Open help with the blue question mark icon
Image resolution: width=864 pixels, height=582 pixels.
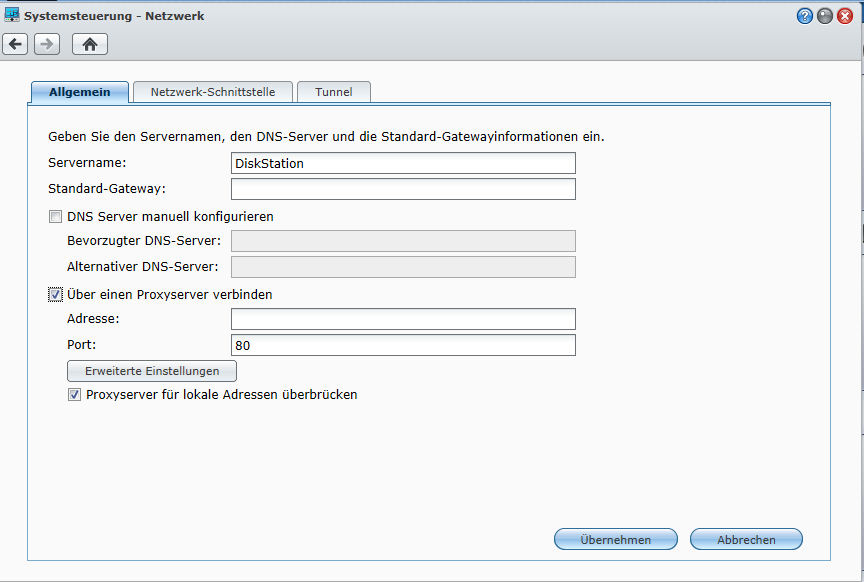tap(805, 16)
